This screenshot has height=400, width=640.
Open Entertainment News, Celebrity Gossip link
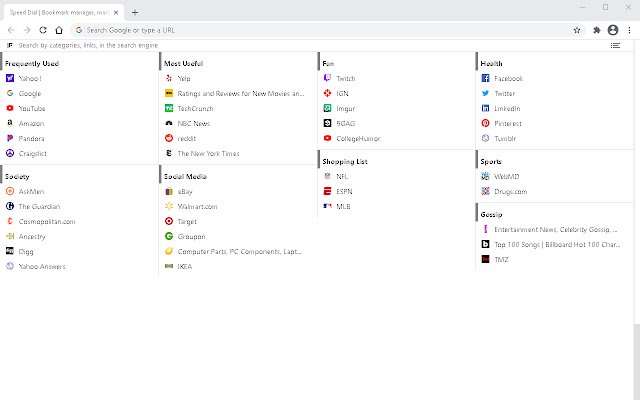[x=556, y=229]
